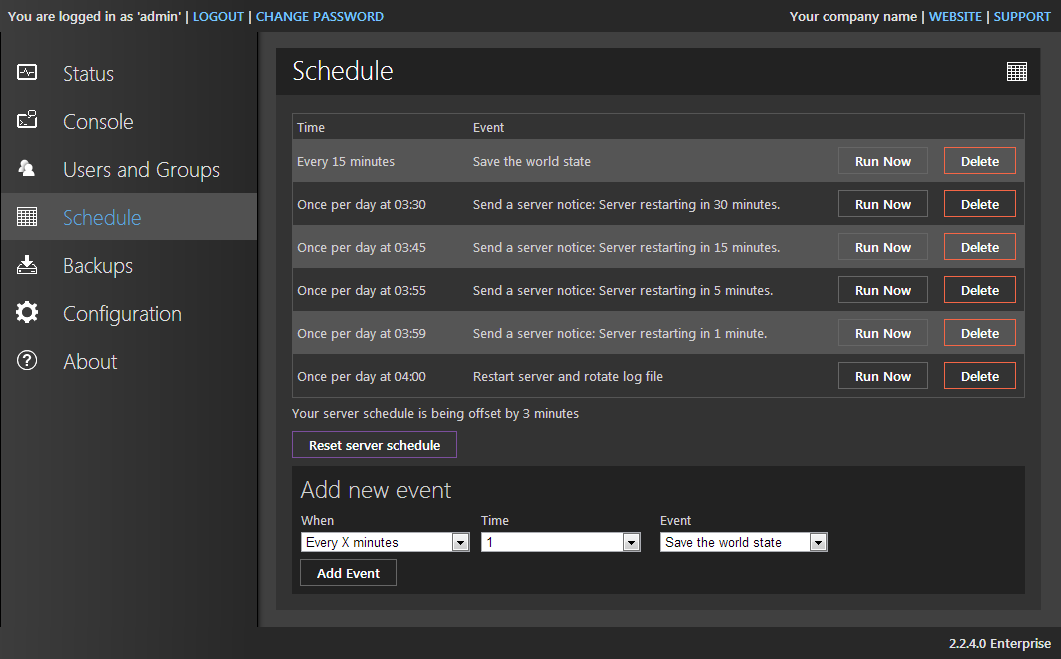1061x659 pixels.
Task: Open the Event type dropdown
Action: (x=818, y=542)
